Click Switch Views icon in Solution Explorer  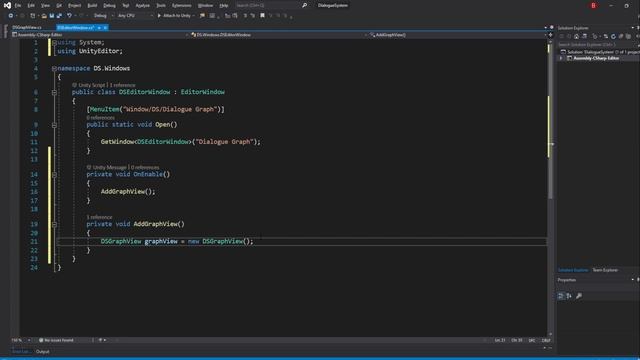click(584, 36)
